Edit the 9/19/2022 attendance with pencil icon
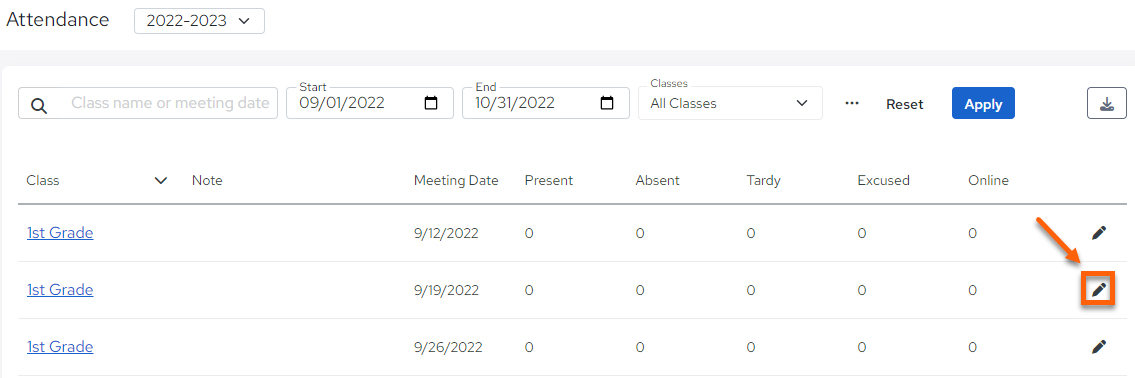The image size is (1135, 378). [1099, 290]
